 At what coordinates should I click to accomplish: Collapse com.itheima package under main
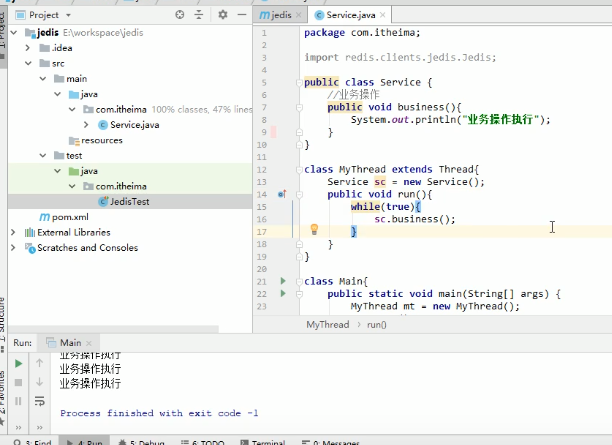[72, 109]
